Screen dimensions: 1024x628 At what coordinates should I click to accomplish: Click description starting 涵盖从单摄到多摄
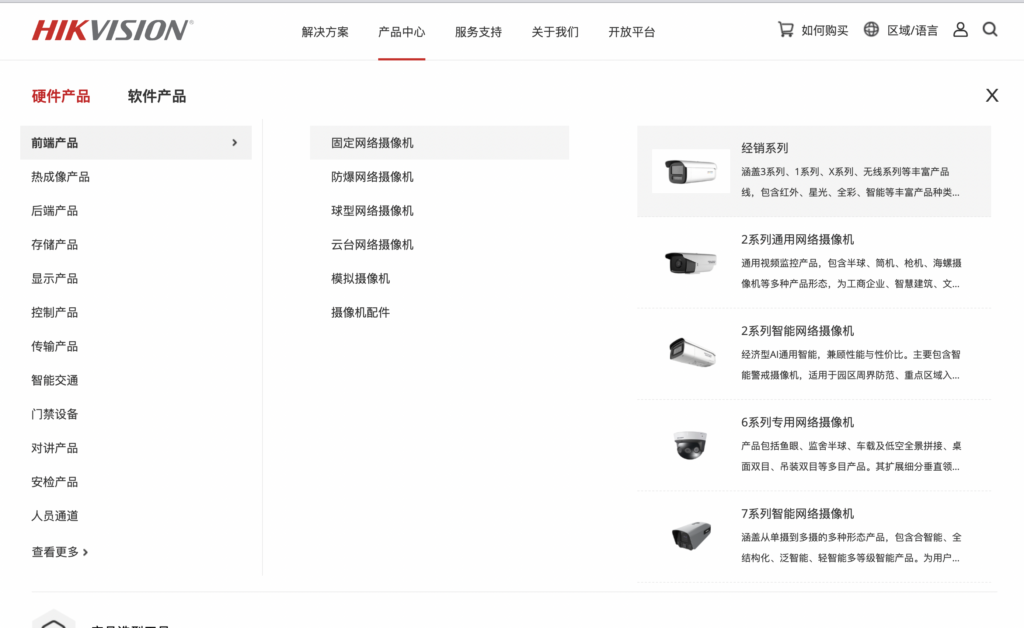click(x=851, y=548)
